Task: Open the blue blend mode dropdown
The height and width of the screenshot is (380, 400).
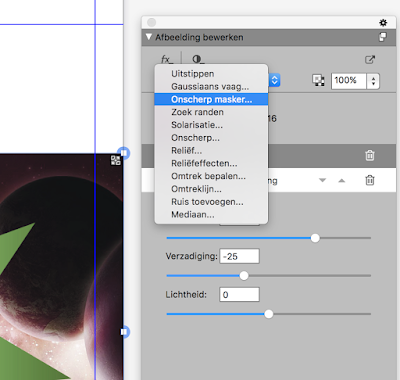Action: point(274,80)
